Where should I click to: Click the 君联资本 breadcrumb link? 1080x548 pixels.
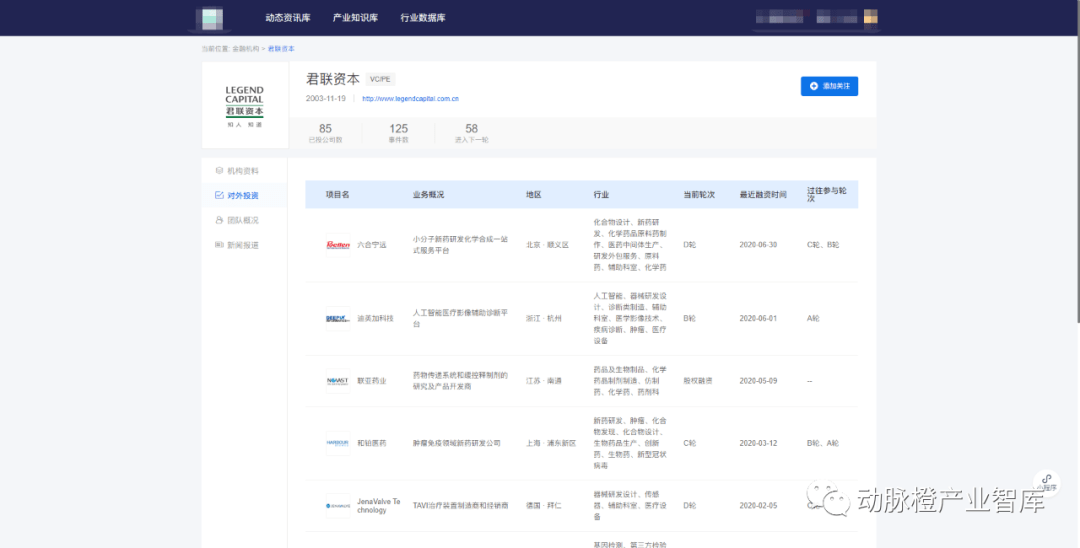pyautogui.click(x=281, y=49)
